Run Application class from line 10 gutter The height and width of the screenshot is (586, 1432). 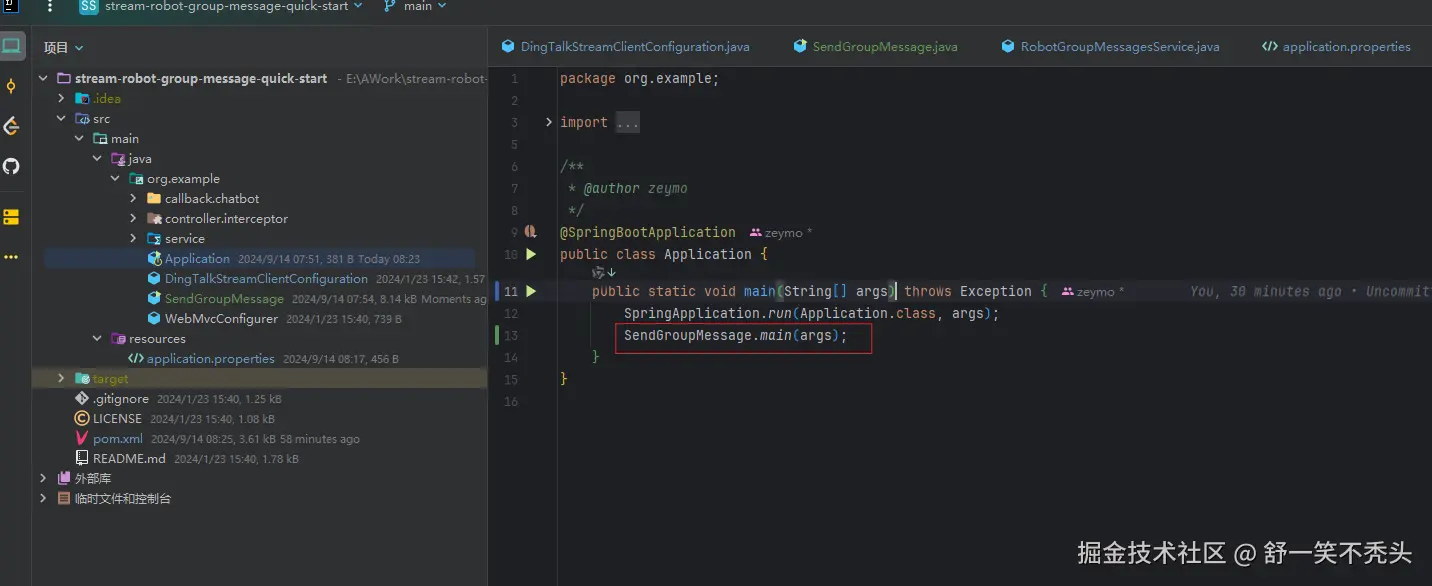click(531, 254)
